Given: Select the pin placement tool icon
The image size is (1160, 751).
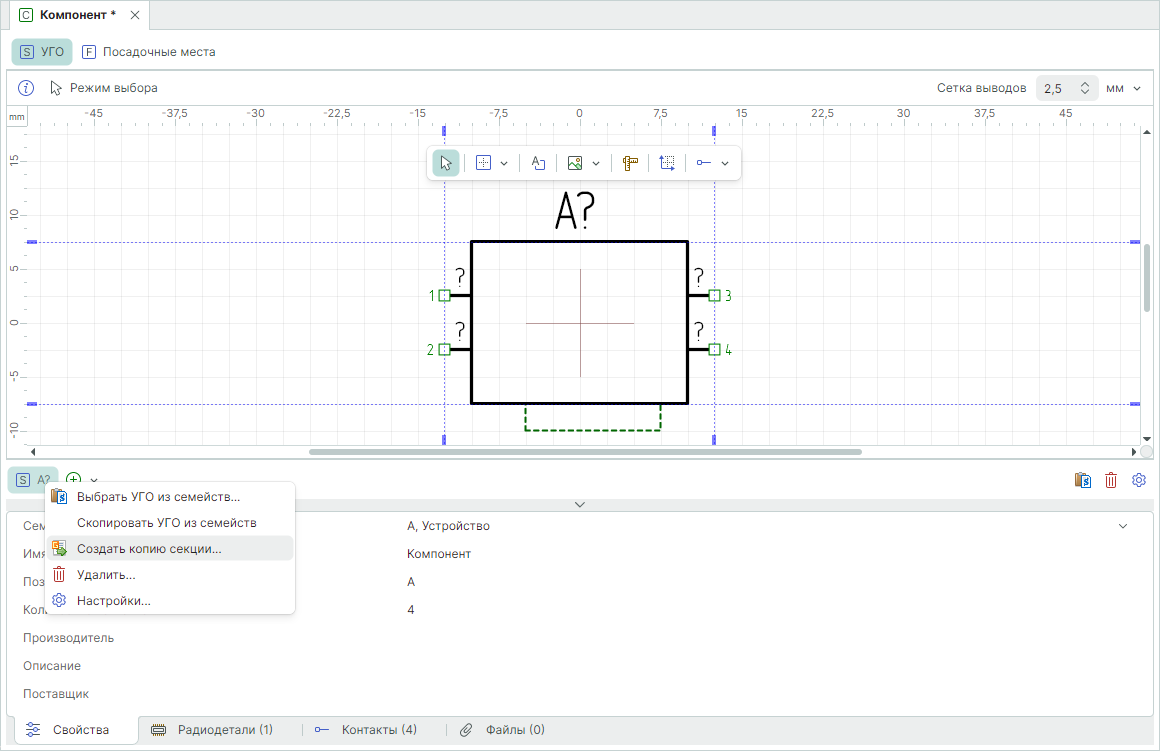Looking at the screenshot, I should (704, 163).
